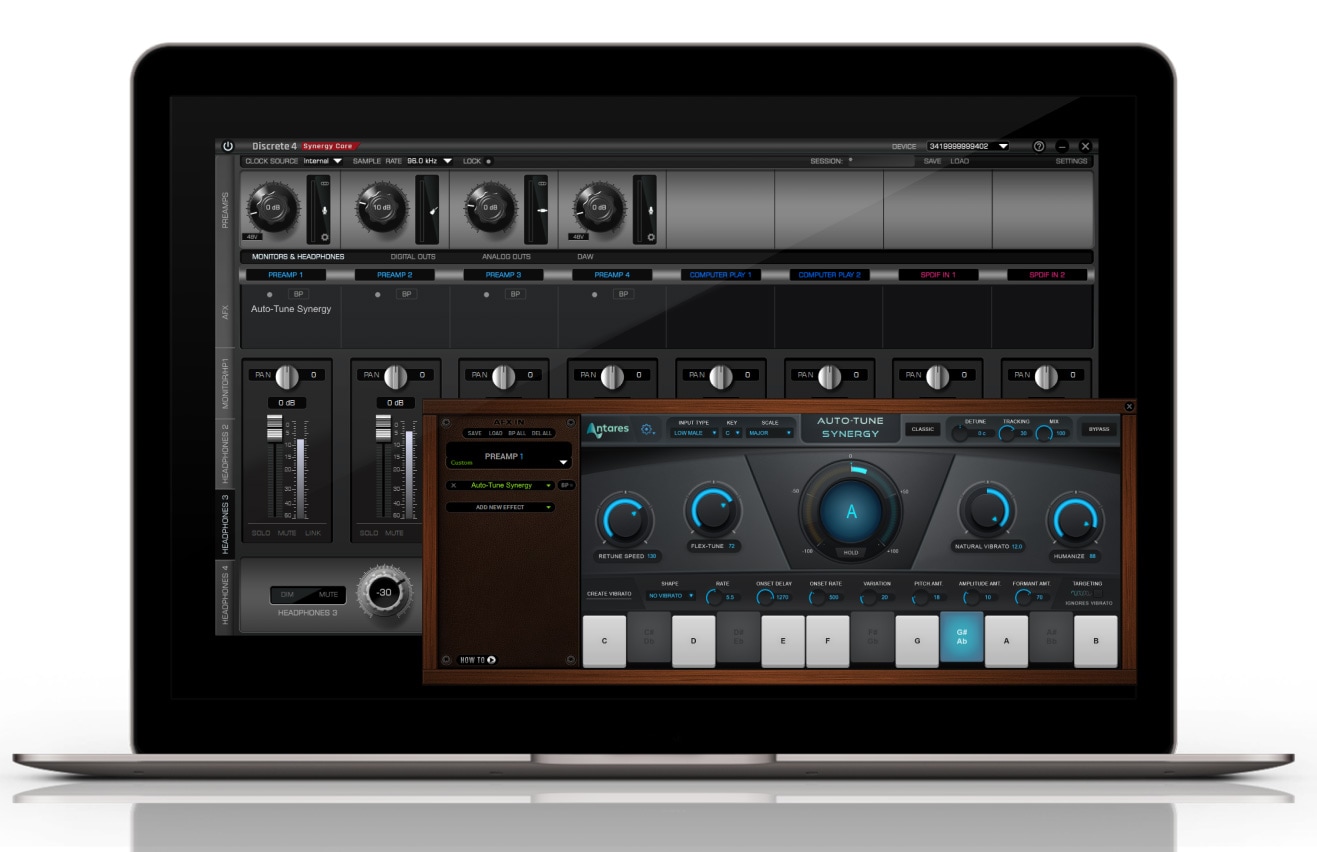Image resolution: width=1317 pixels, height=852 pixels.
Task: Click the Flex-Tune knob
Action: click(712, 512)
